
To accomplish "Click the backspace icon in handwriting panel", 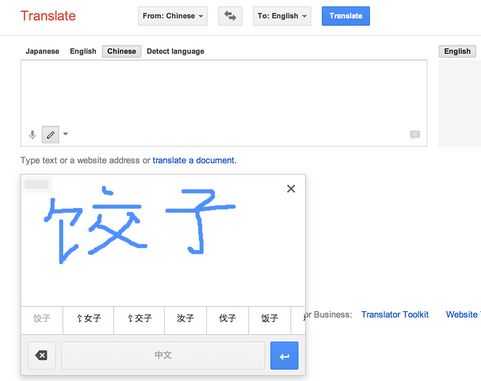I will (x=41, y=355).
